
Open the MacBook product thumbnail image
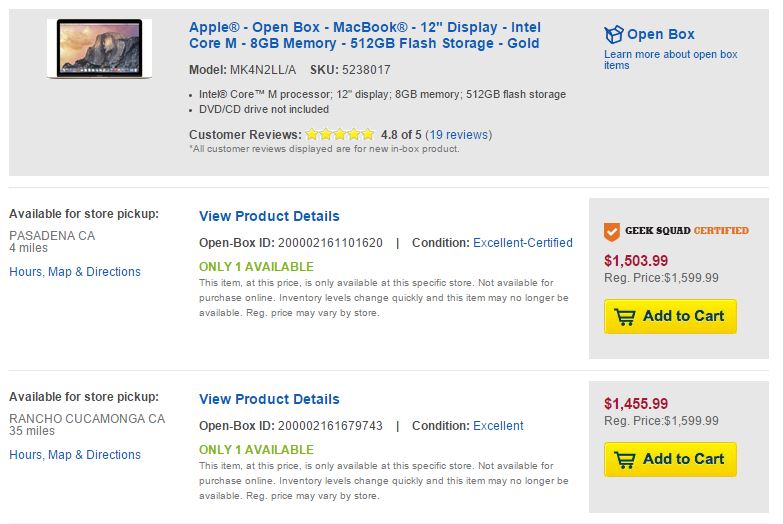(99, 49)
